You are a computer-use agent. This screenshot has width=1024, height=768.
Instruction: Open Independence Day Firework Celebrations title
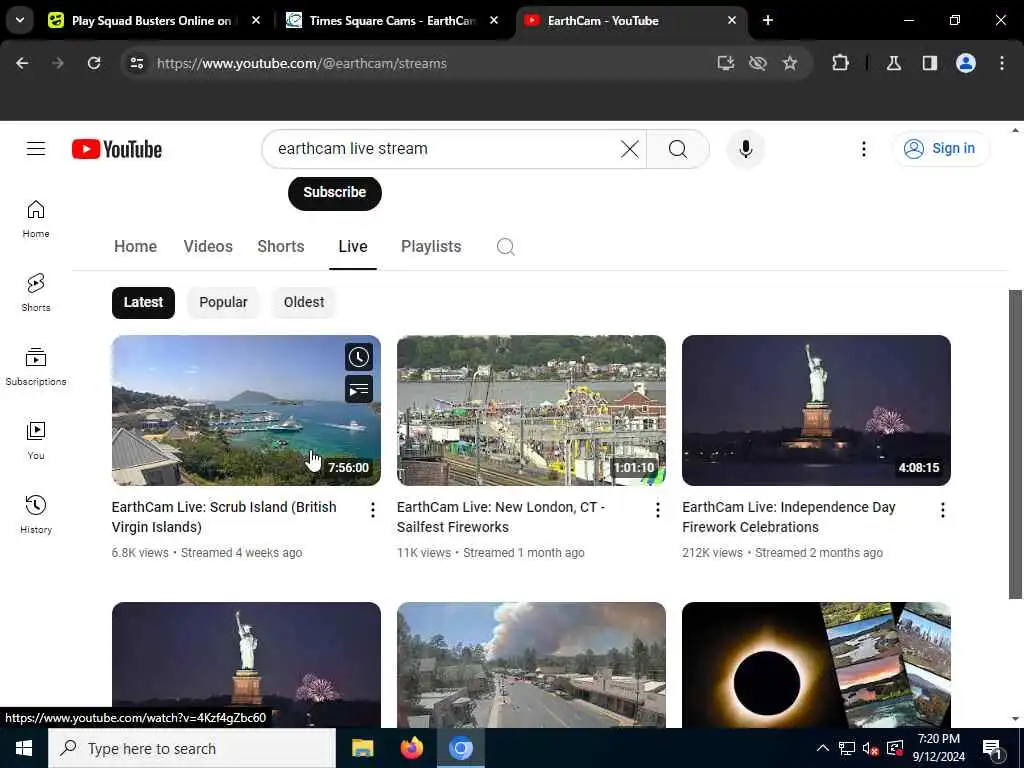788,517
